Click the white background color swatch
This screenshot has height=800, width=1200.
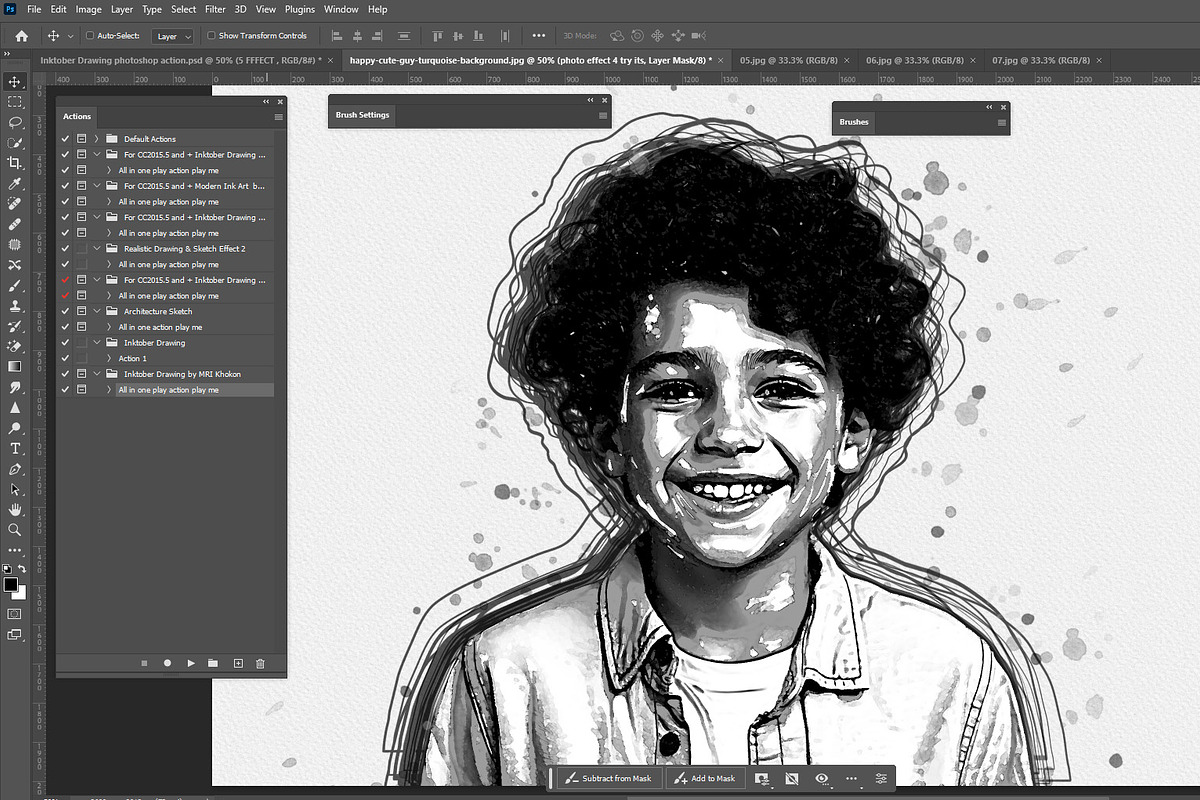pos(21,593)
